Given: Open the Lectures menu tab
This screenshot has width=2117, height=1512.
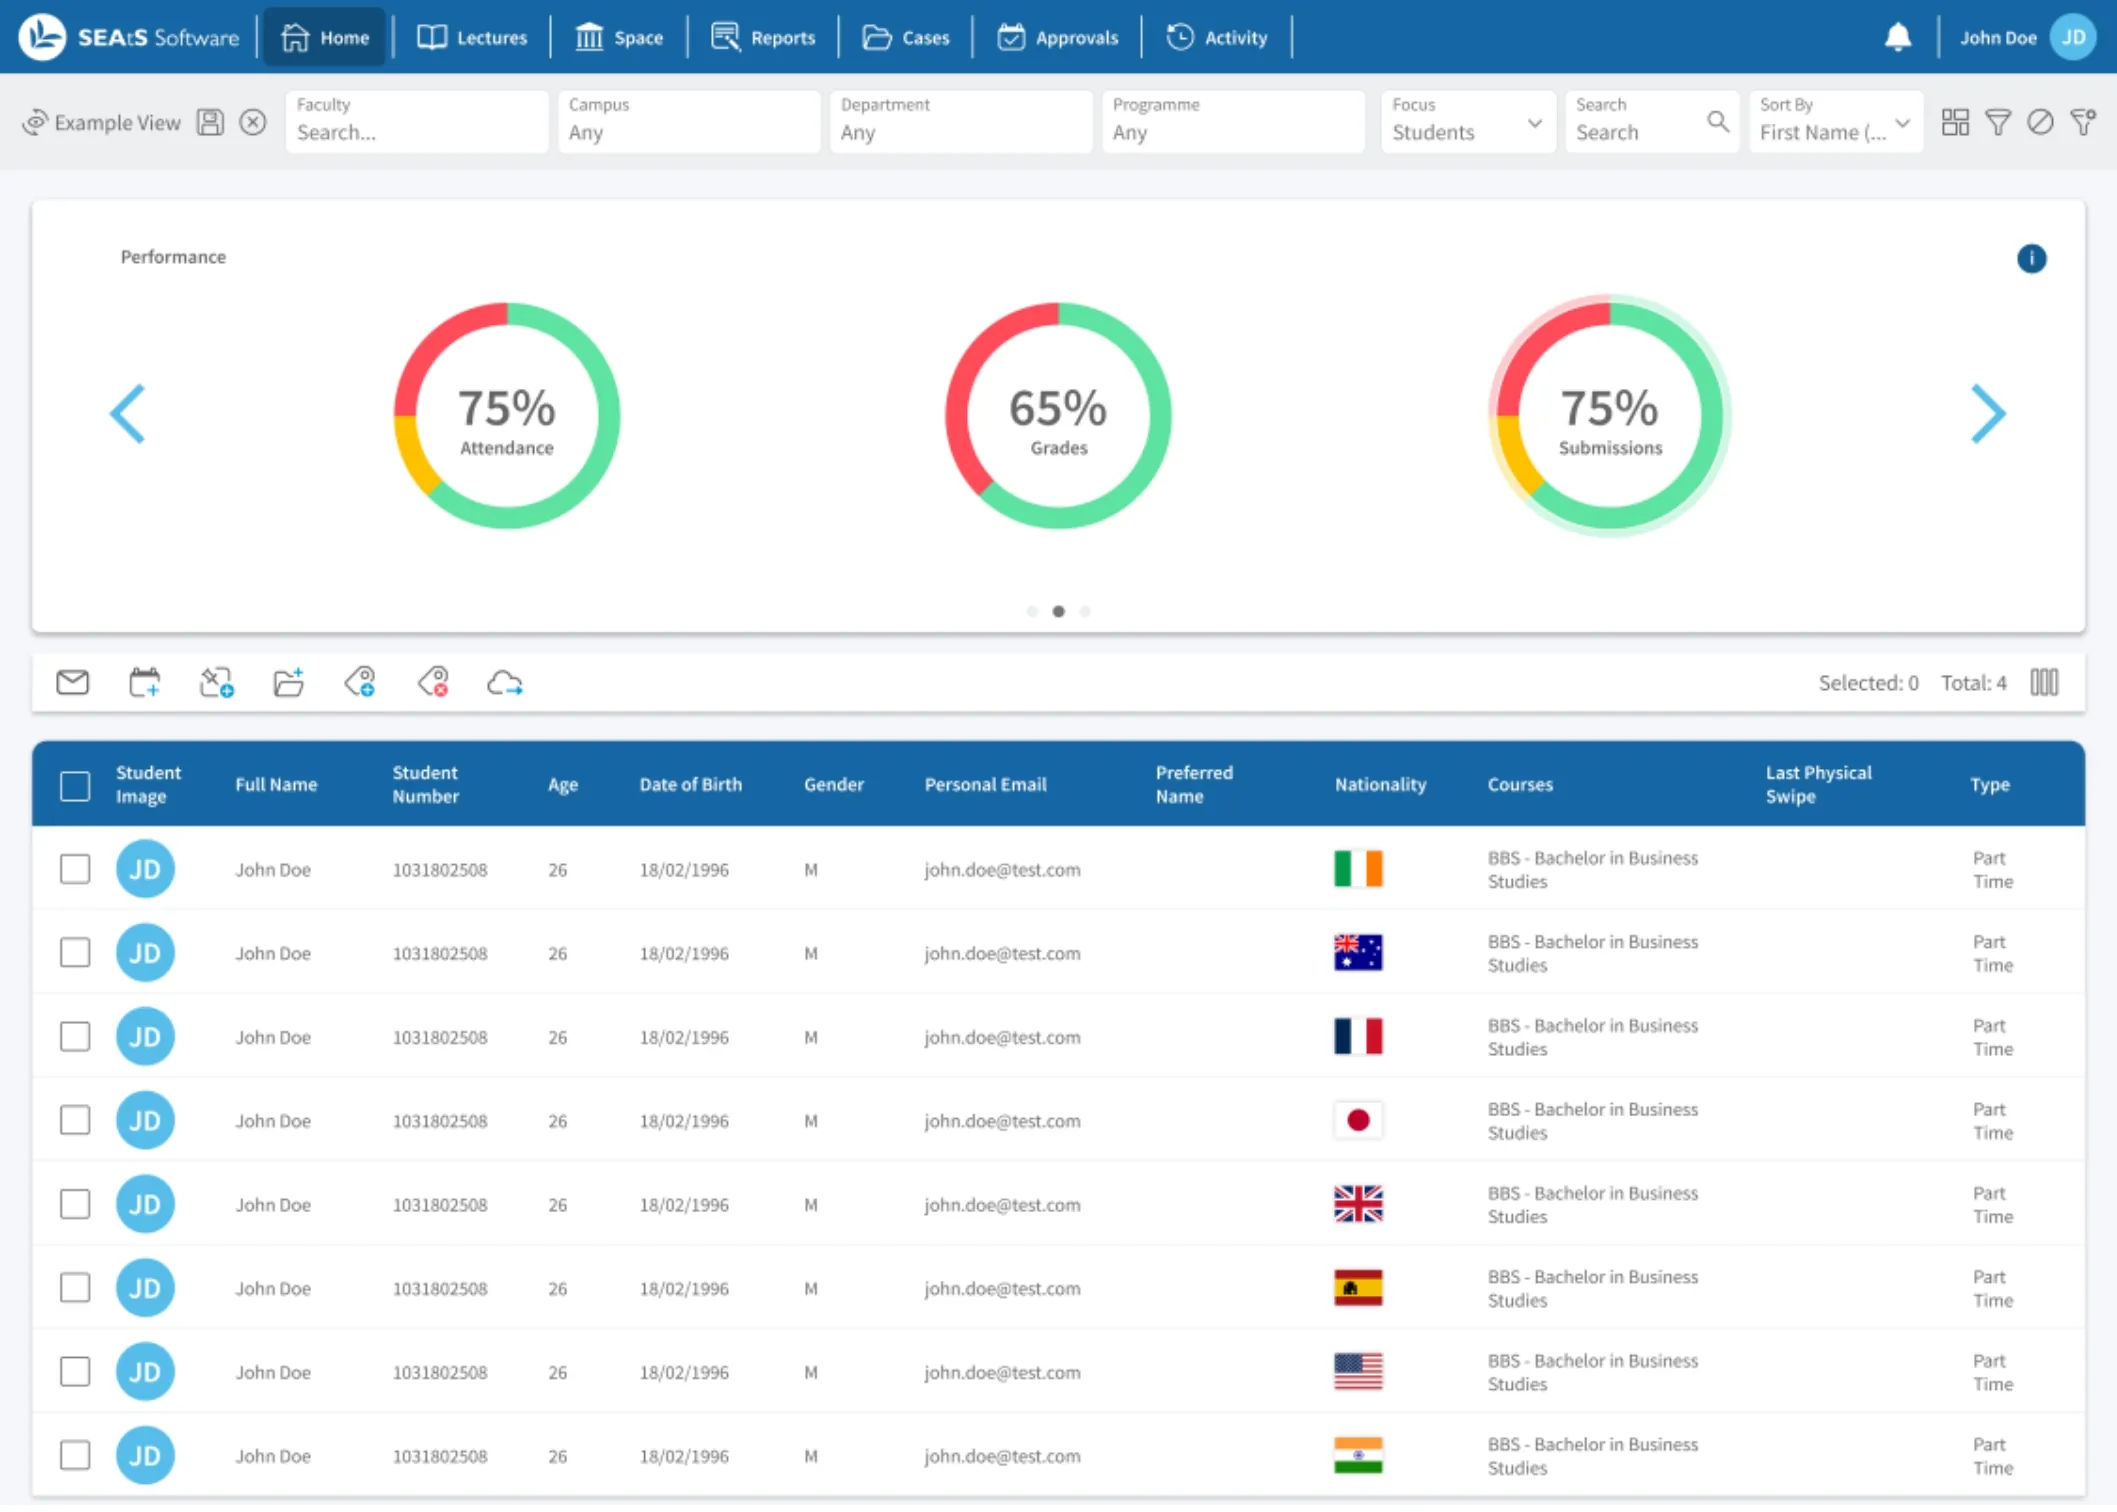Looking at the screenshot, I should [473, 36].
